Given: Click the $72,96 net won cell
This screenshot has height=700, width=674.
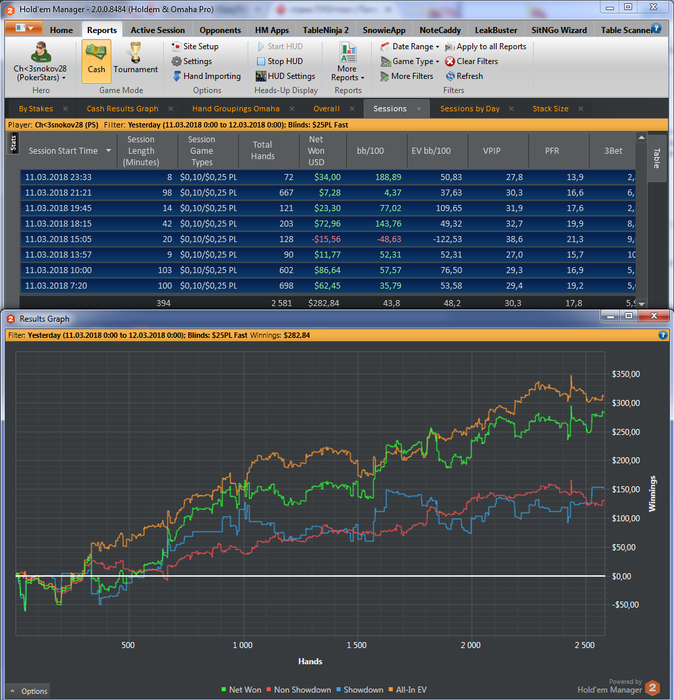Looking at the screenshot, I should [x=327, y=224].
